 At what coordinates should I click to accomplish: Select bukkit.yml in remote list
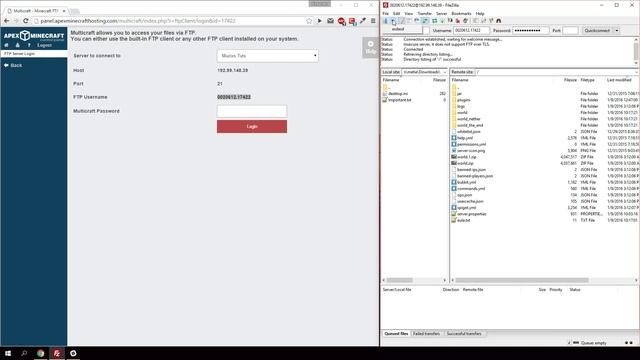tap(466, 182)
